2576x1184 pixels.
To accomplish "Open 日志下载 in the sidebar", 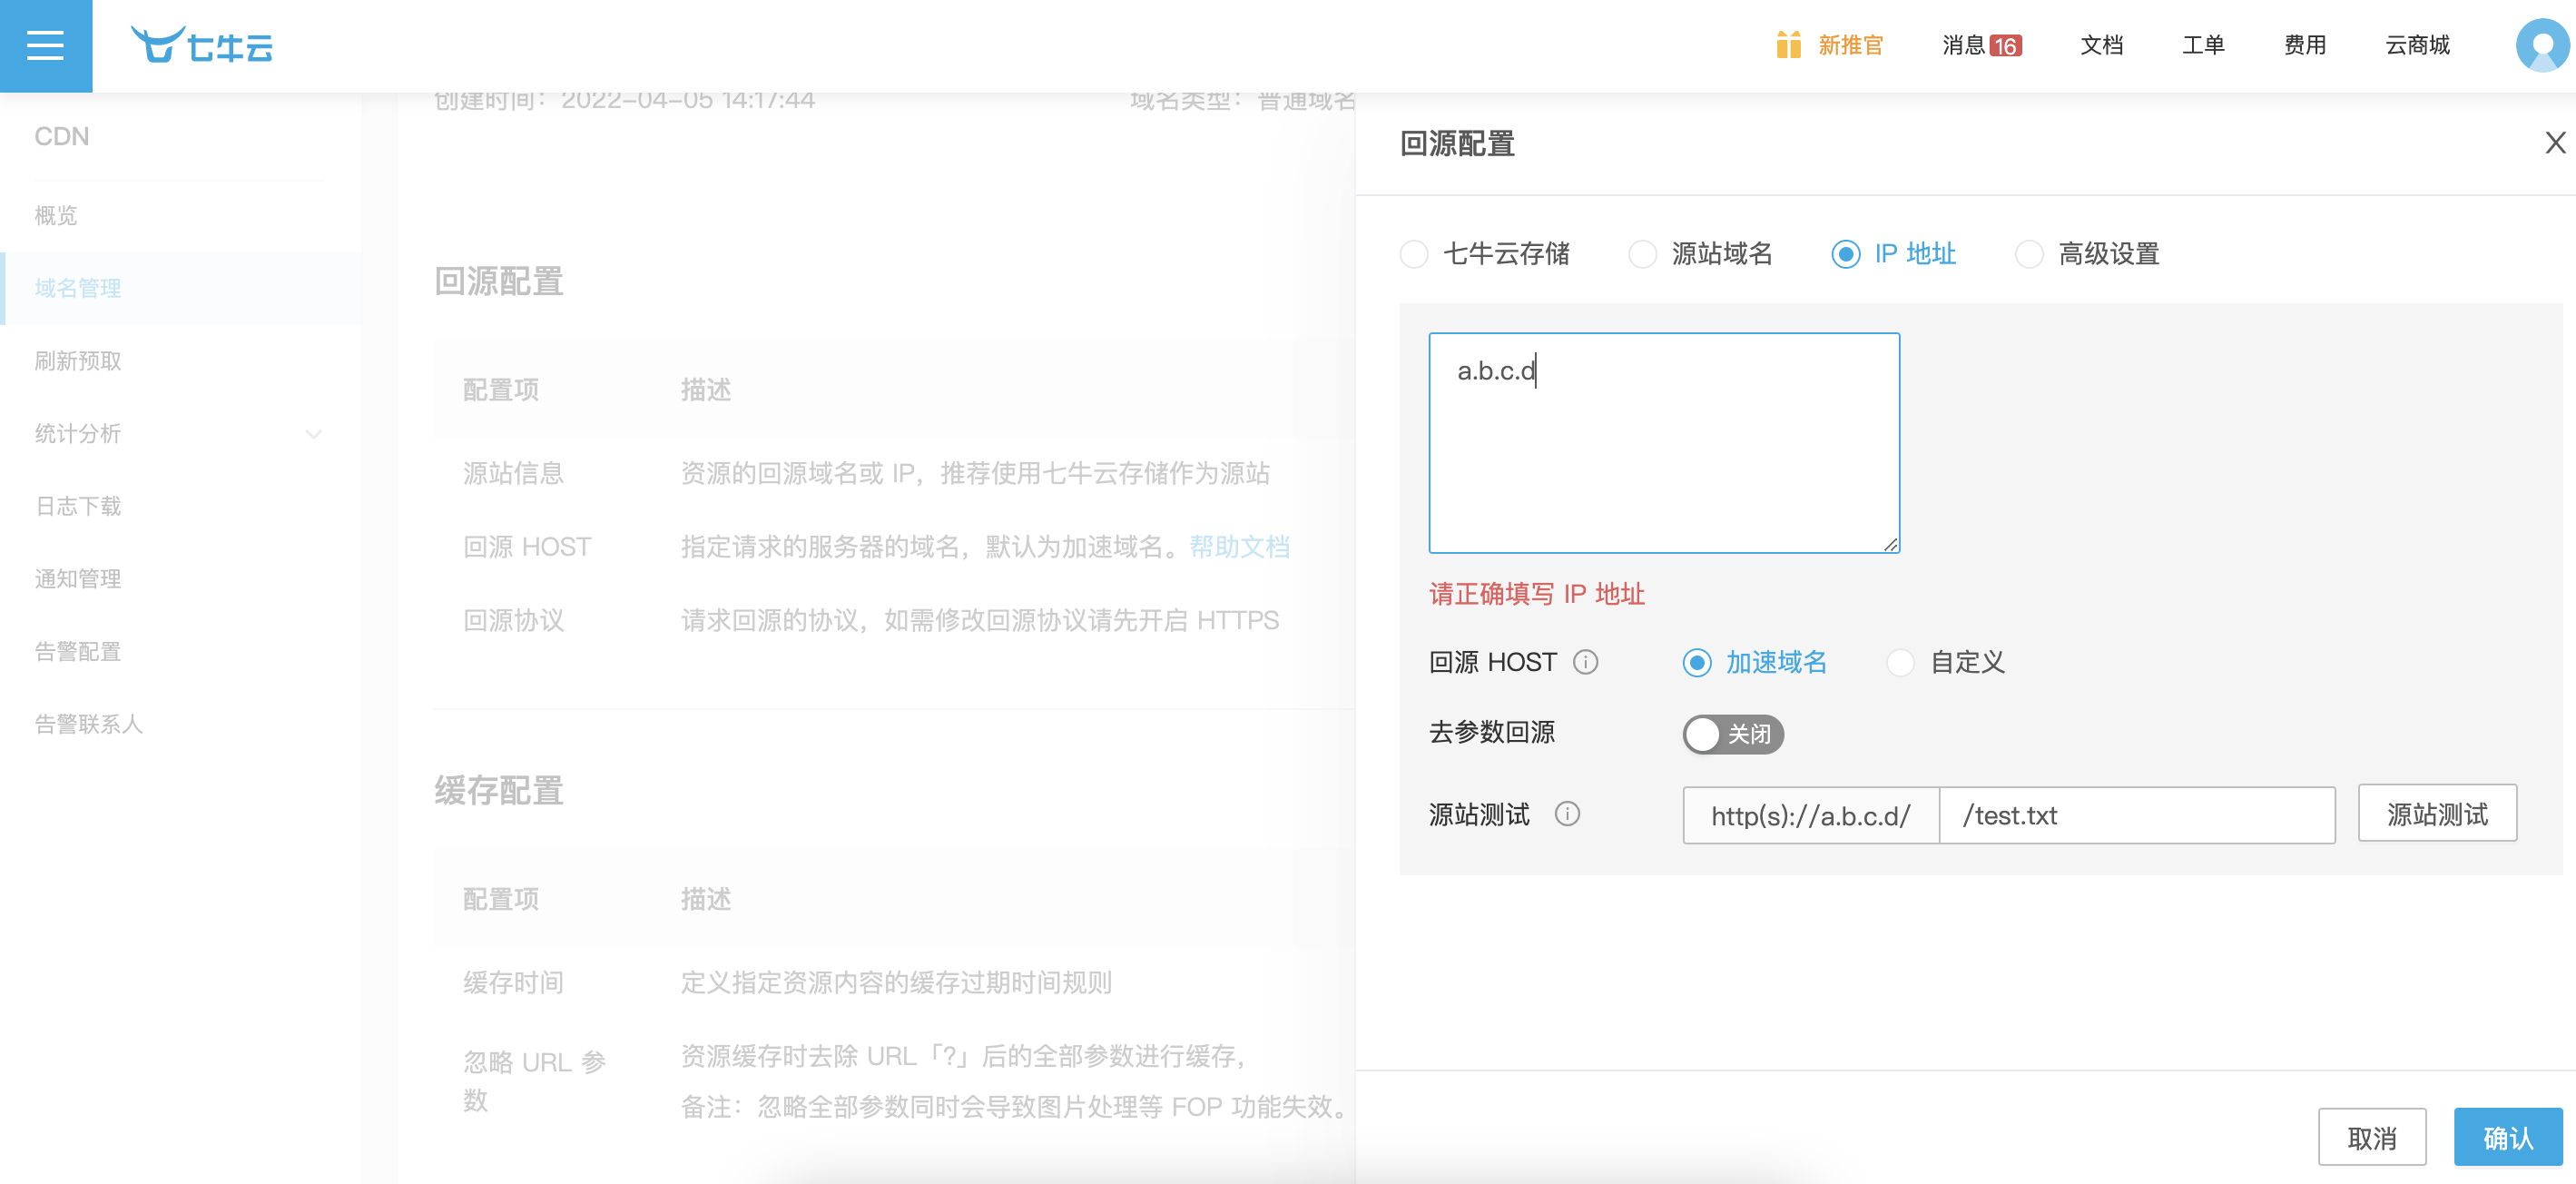I will [78, 506].
